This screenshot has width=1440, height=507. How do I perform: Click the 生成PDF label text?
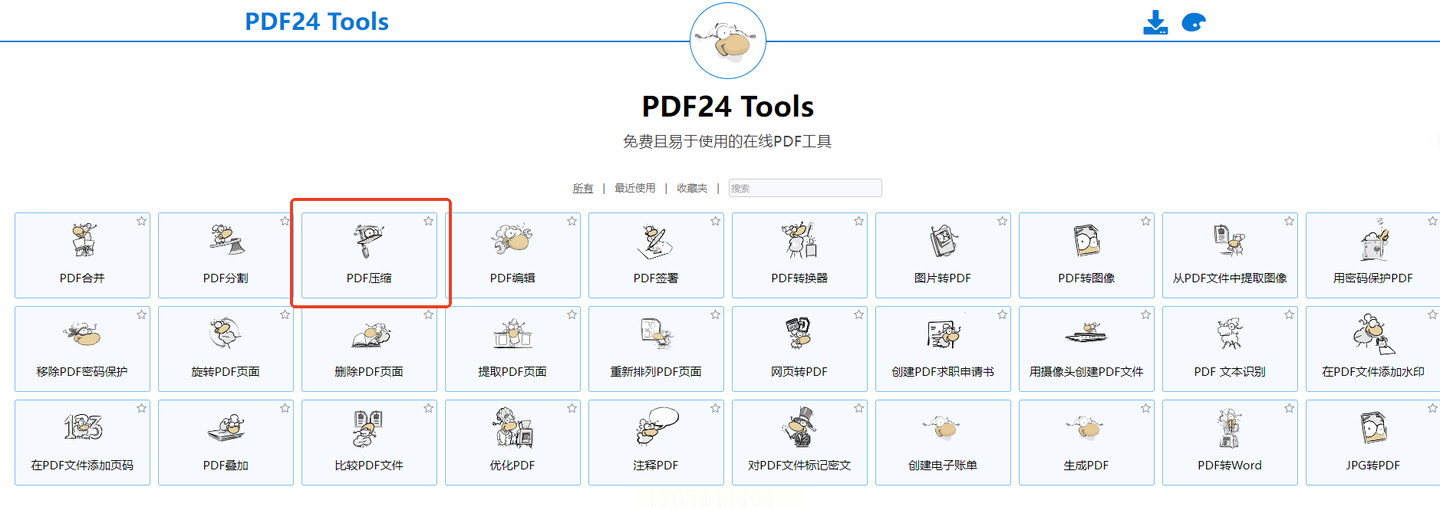coord(1087,465)
